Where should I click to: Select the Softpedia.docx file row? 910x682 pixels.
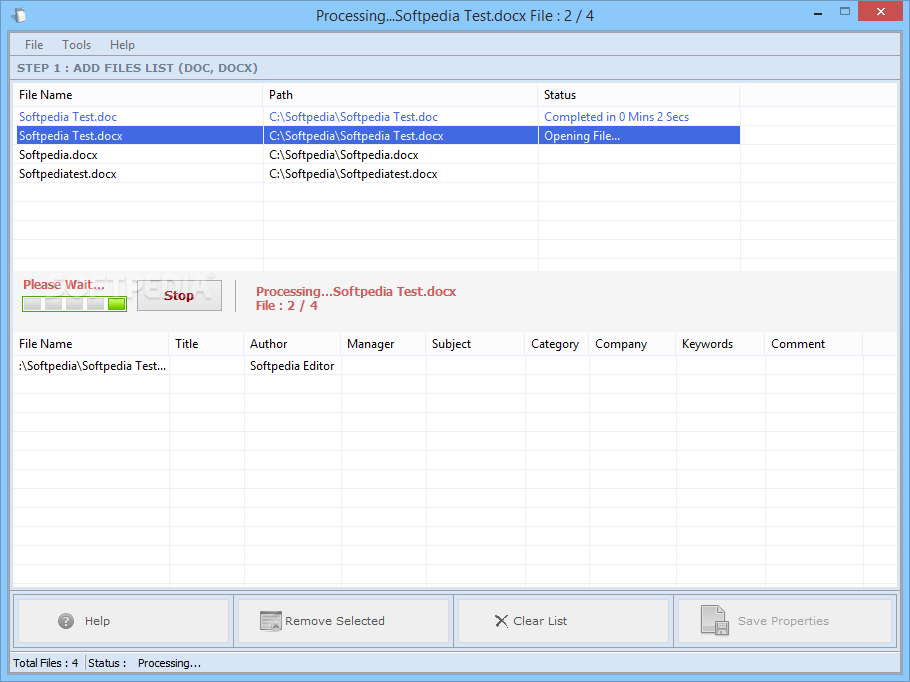point(377,155)
